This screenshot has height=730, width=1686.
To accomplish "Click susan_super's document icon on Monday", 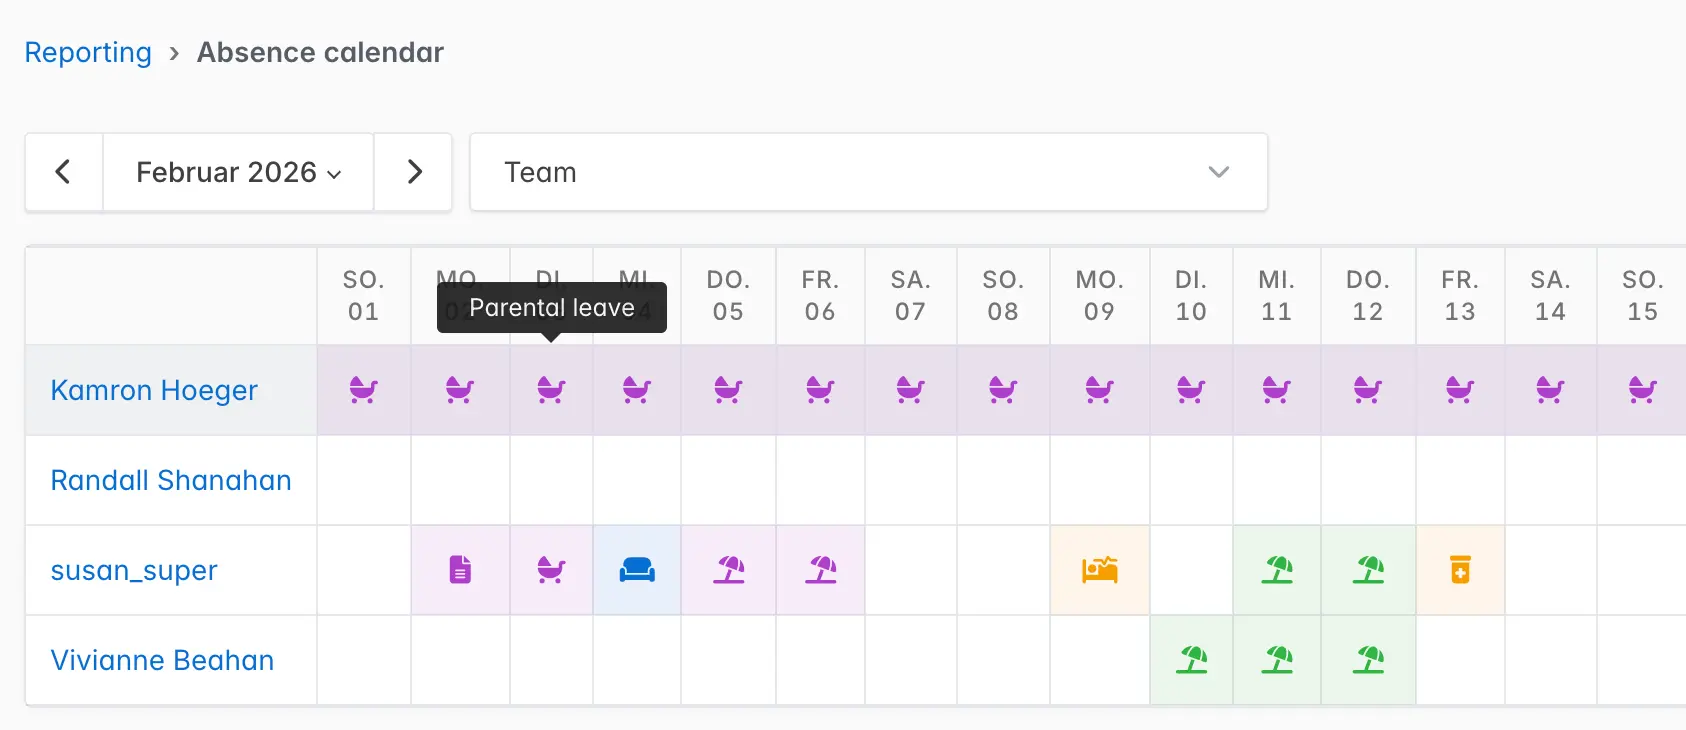I will coord(460,570).
